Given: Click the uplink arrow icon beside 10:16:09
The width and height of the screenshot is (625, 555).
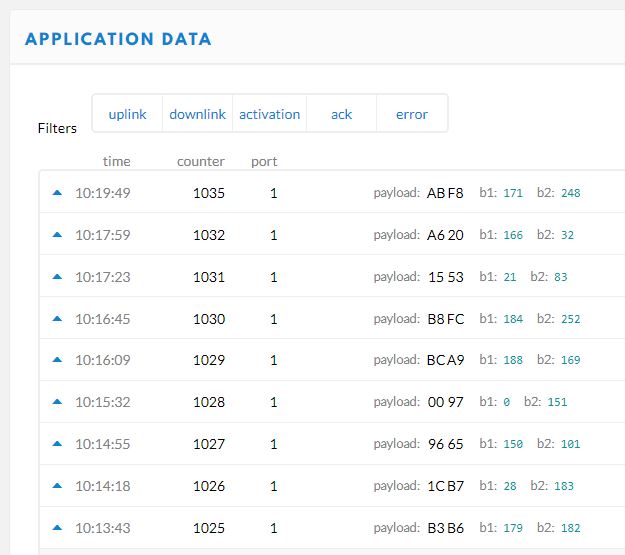Looking at the screenshot, I should pyautogui.click(x=57, y=360).
